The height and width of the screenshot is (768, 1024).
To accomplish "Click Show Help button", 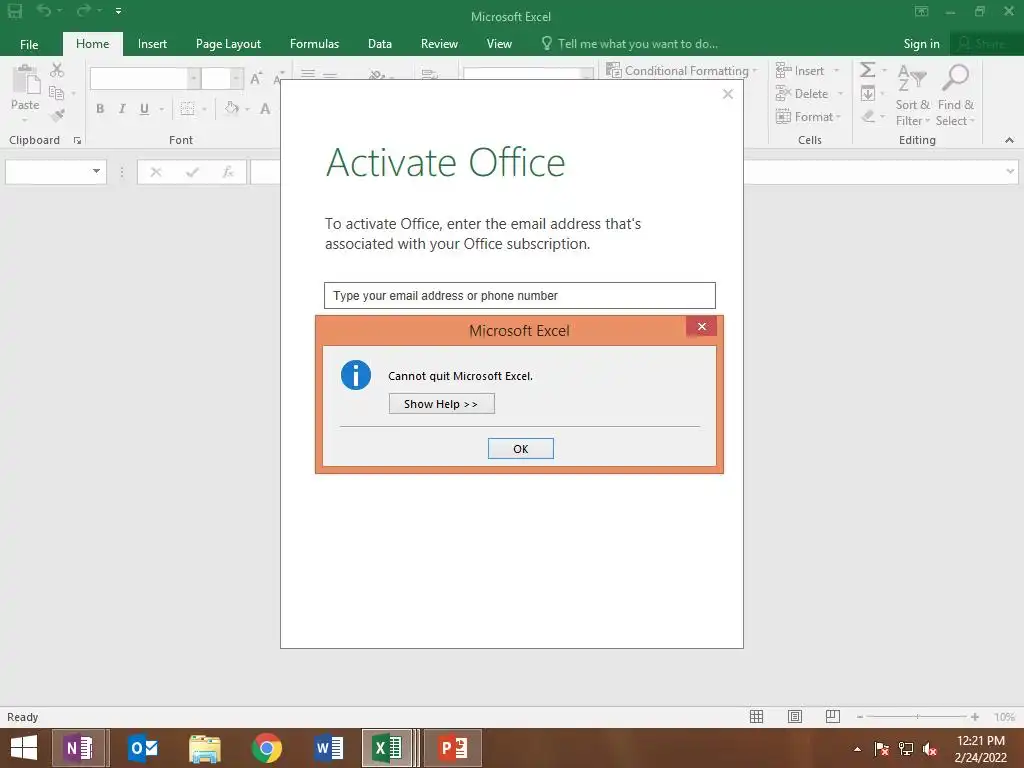I will tap(441, 404).
